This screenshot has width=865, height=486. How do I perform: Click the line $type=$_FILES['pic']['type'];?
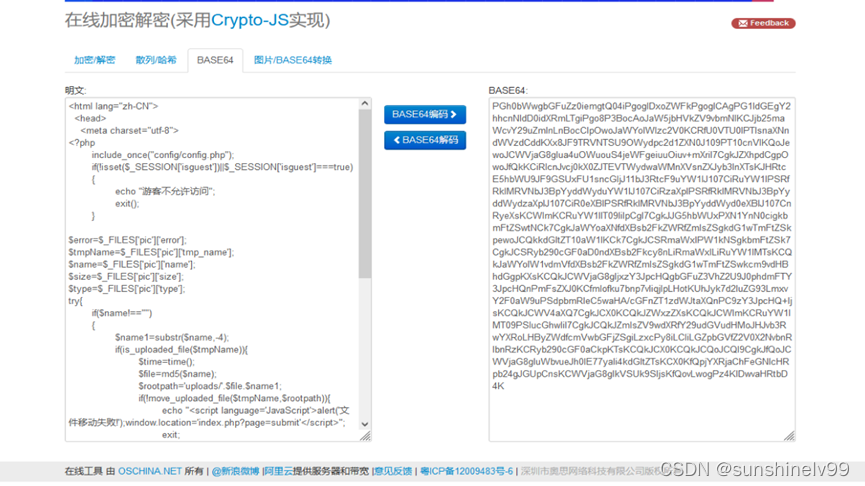coord(127,289)
